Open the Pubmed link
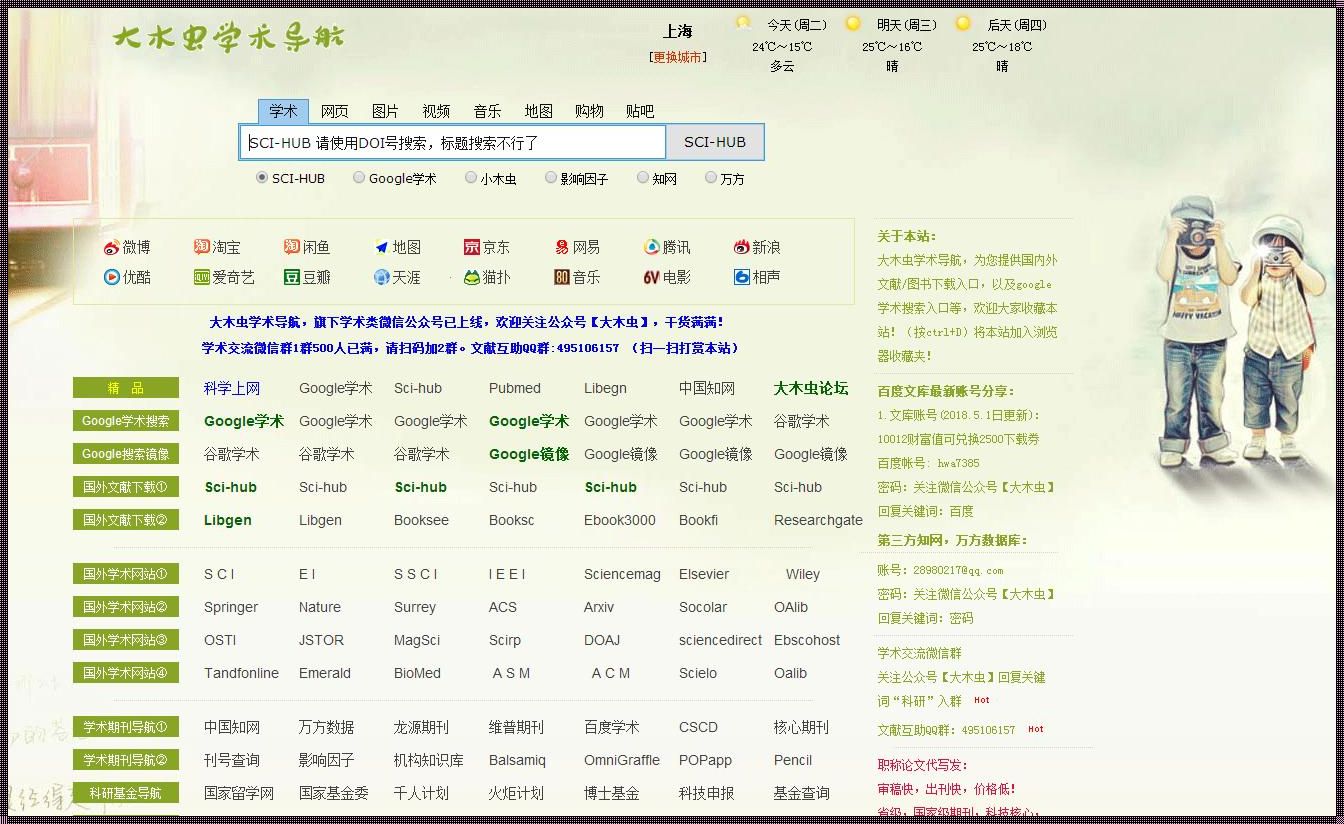The height and width of the screenshot is (824, 1344). 515,388
